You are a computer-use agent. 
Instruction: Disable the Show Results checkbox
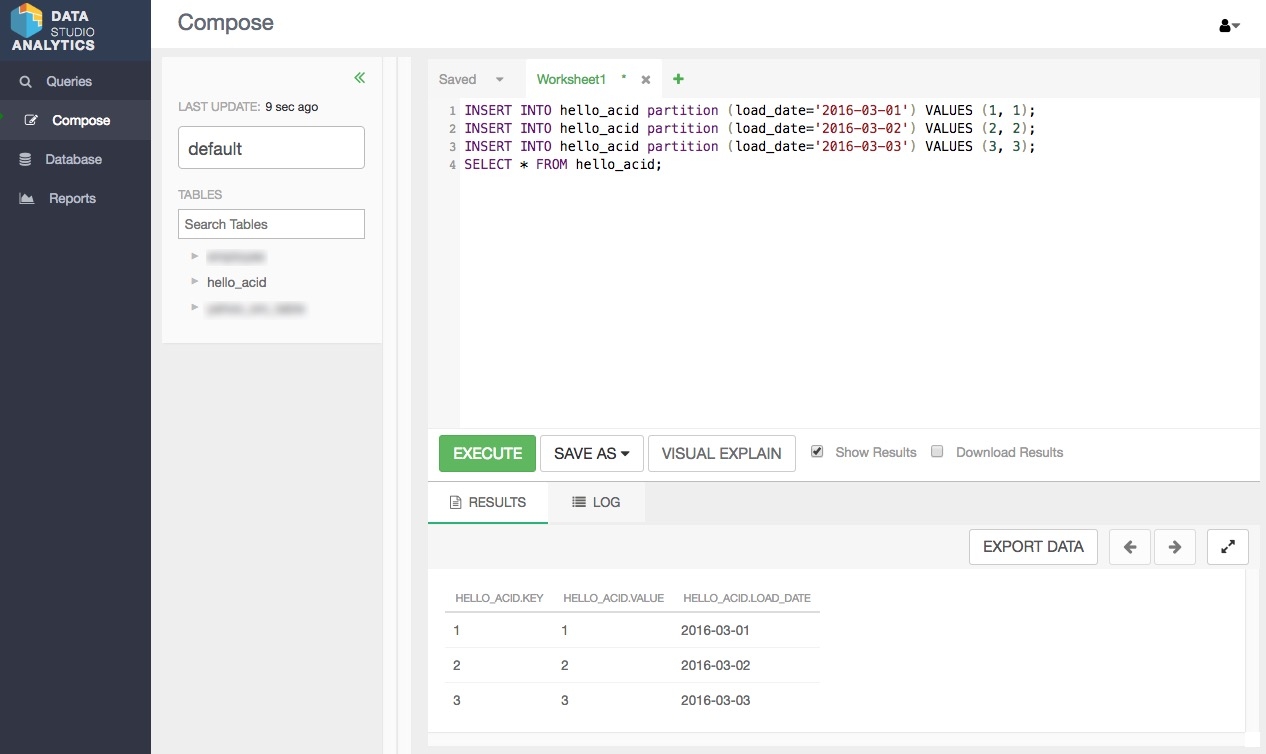pos(817,451)
